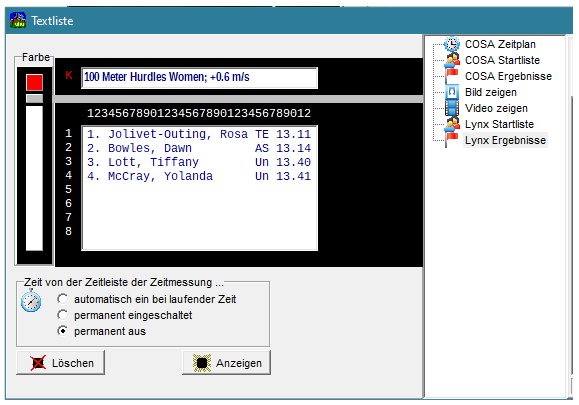Screen dimensions: 579x405
Task: Pick the red color swatch under Farbe
Action: (x=34, y=82)
